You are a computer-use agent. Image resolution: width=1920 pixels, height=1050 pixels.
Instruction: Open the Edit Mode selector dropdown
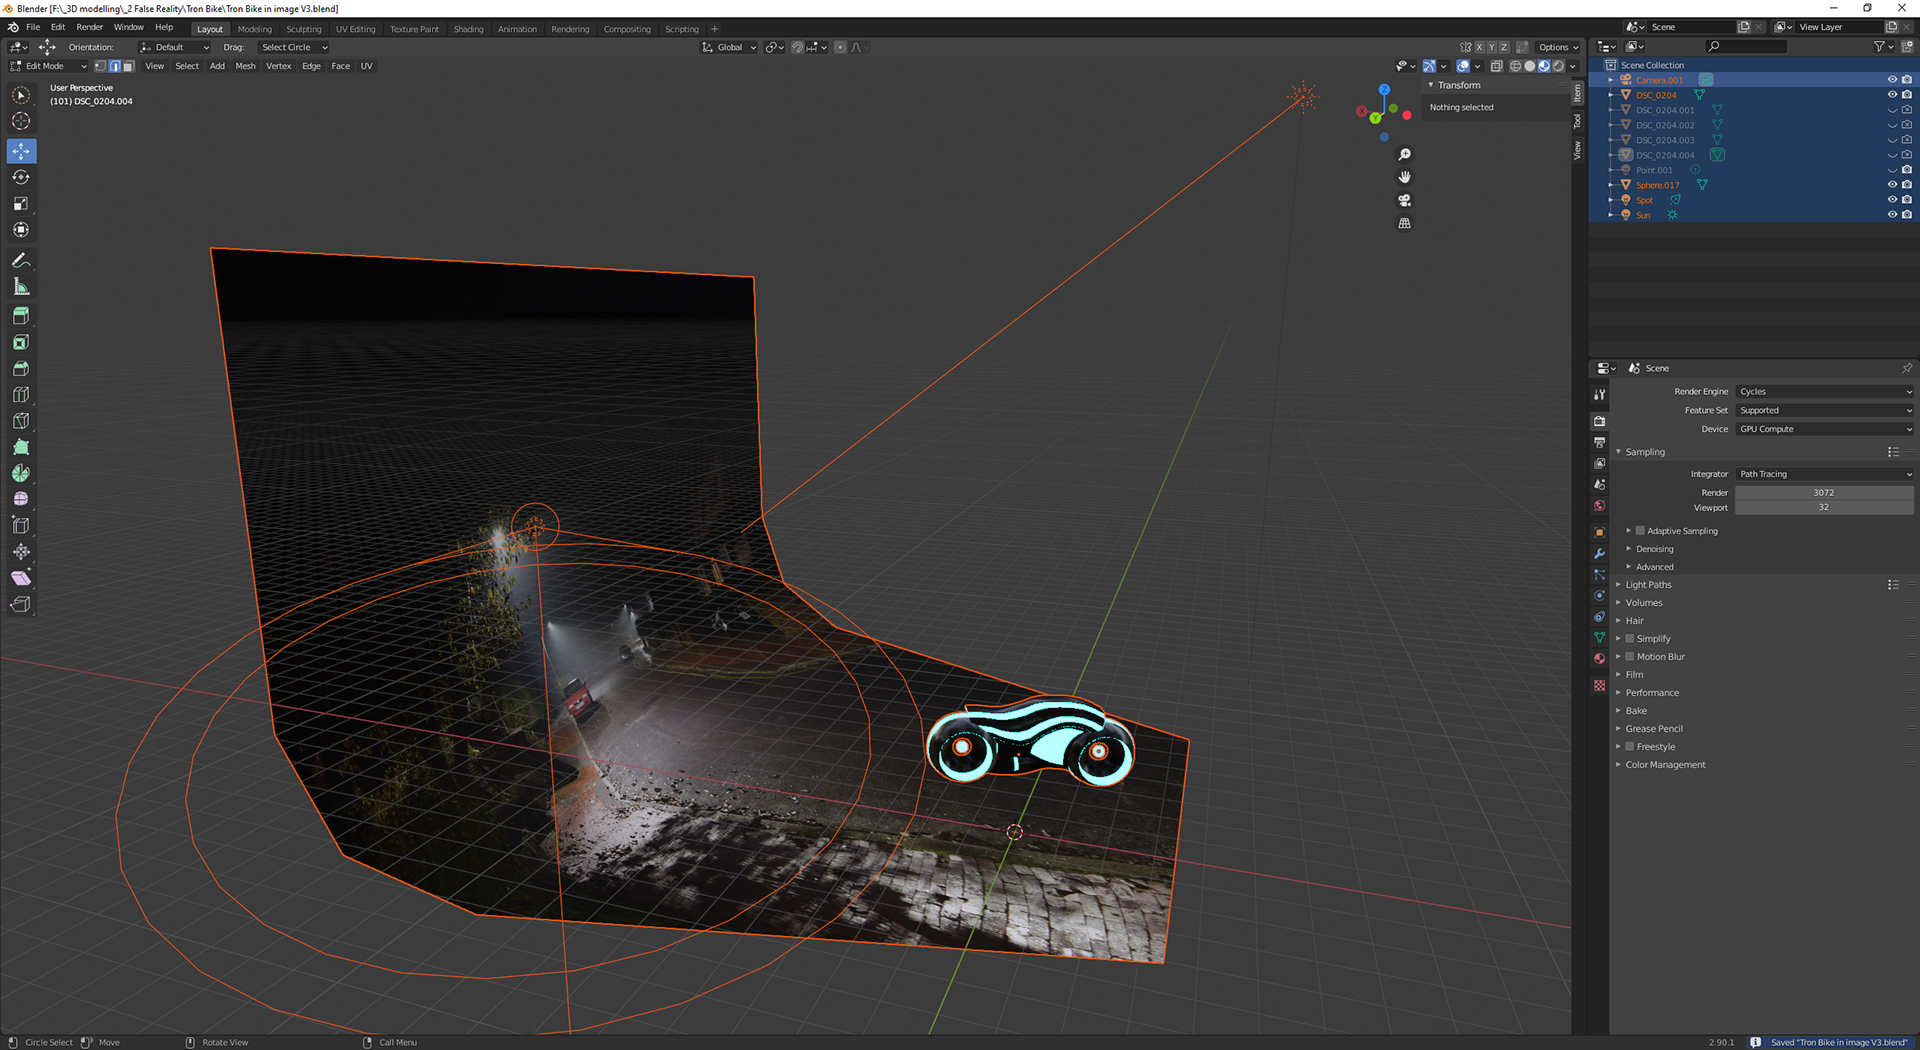point(48,66)
